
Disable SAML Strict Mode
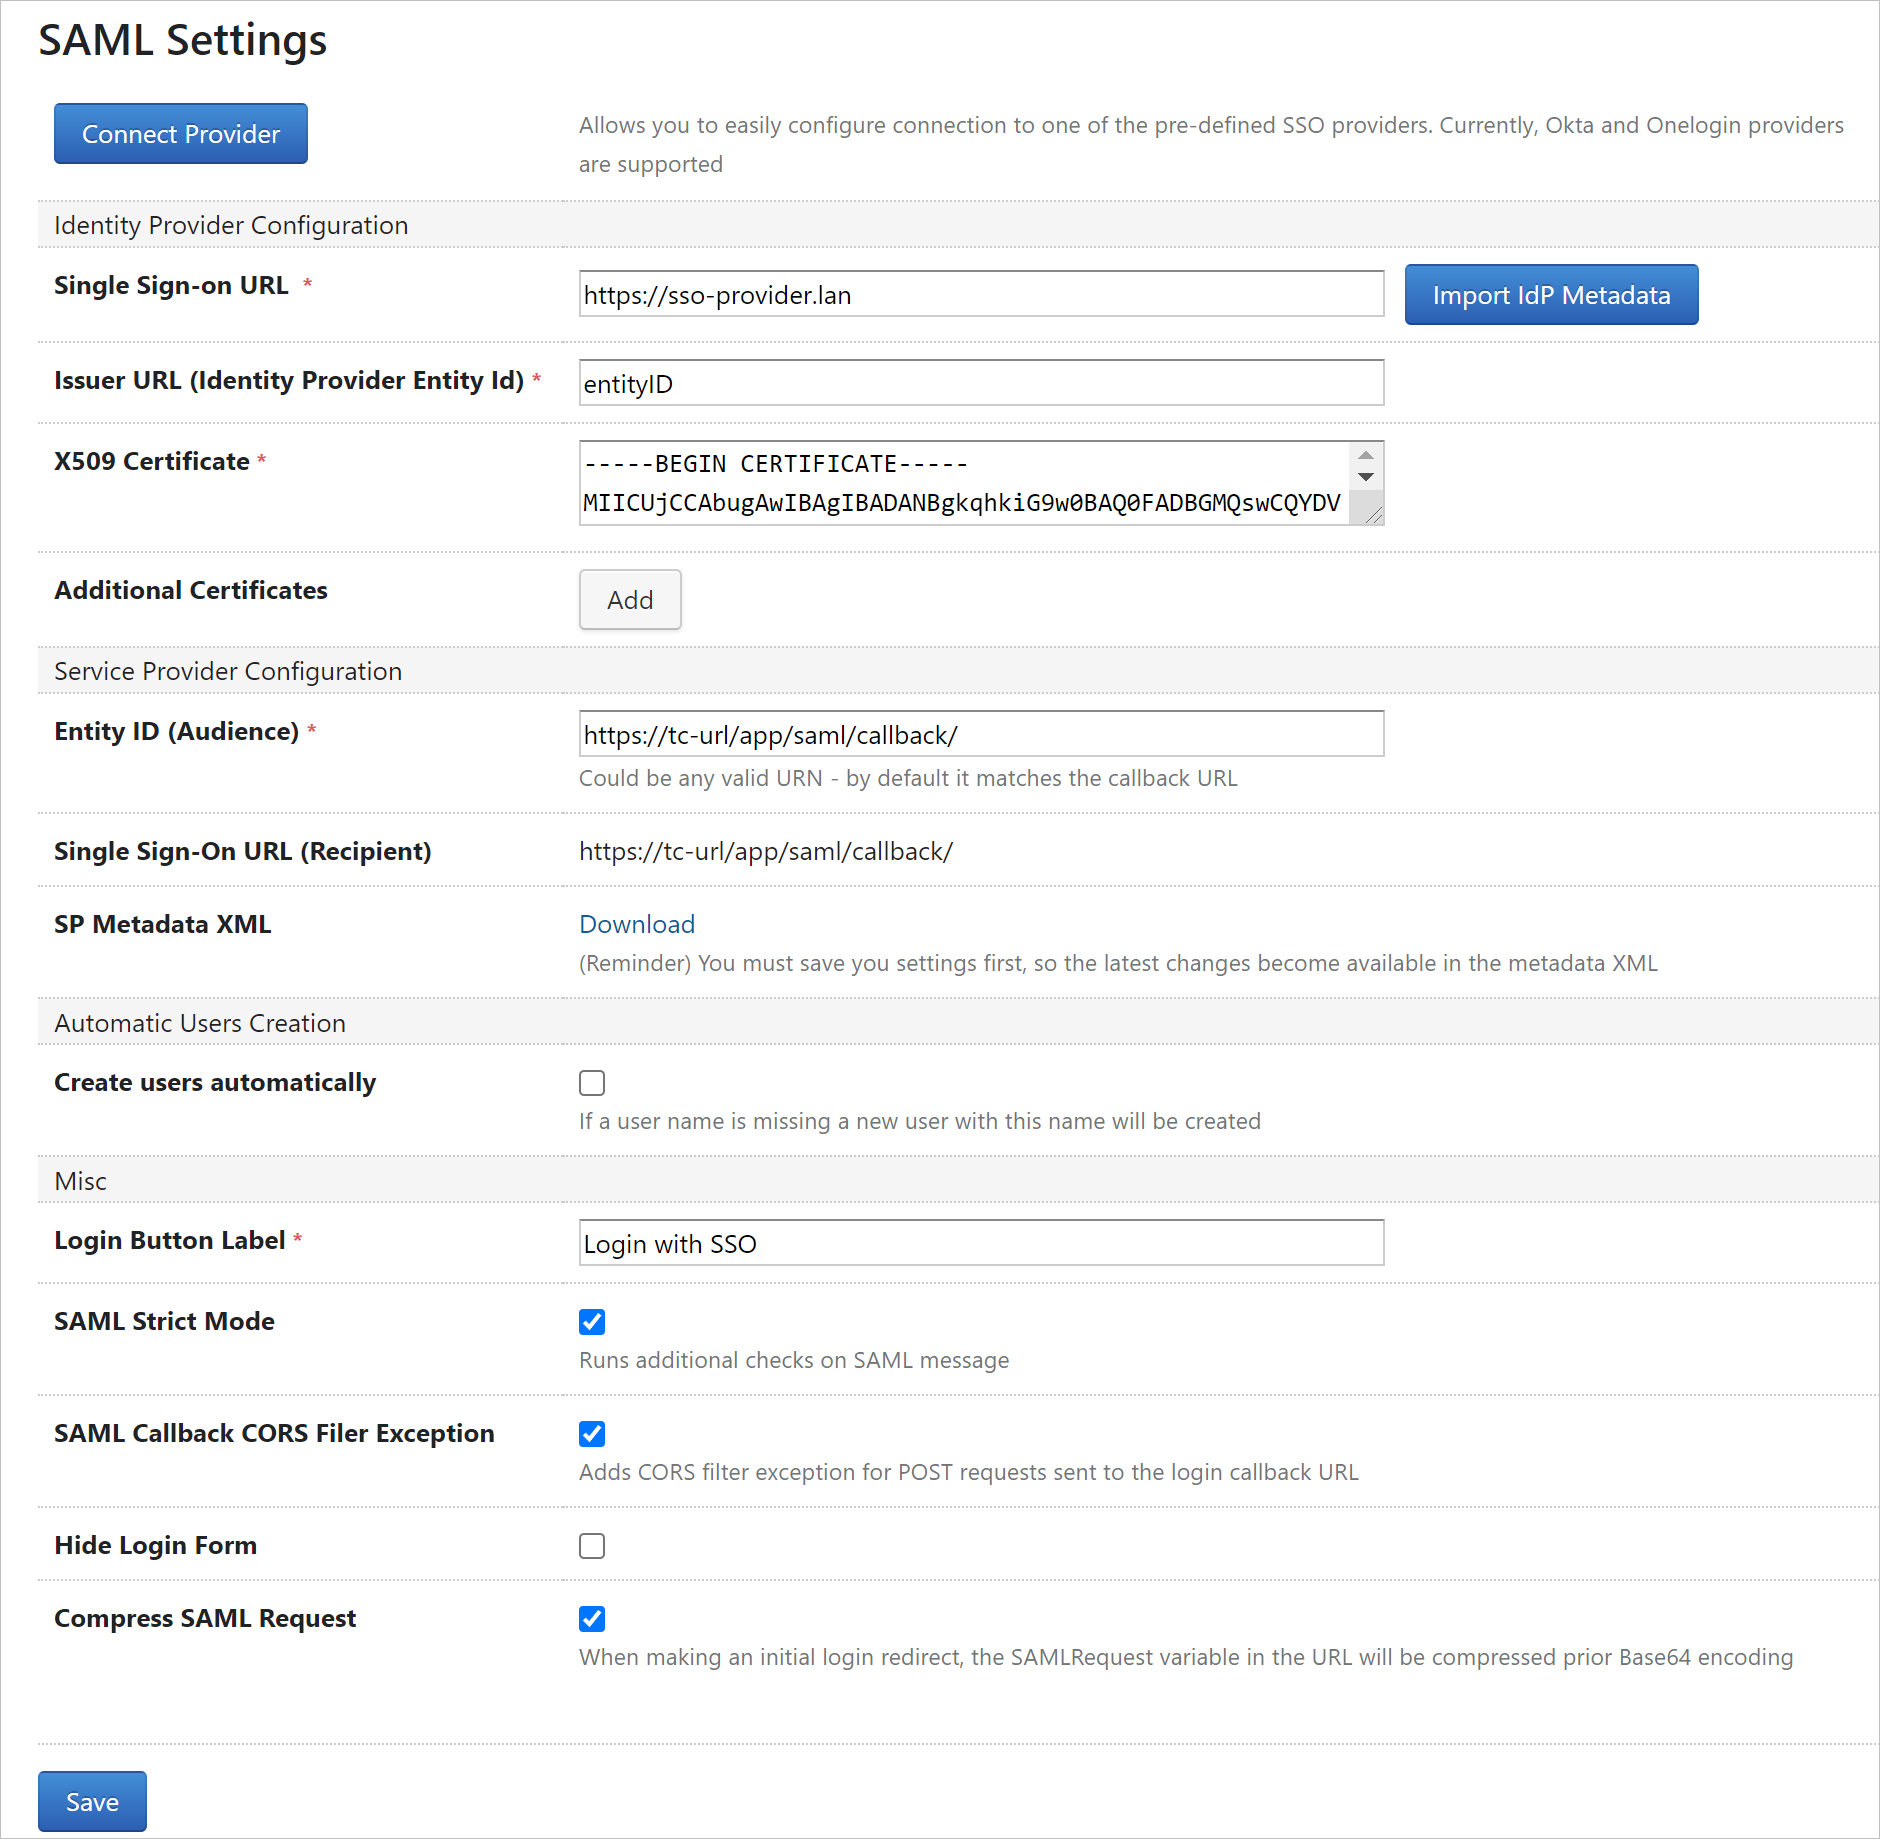[592, 1321]
